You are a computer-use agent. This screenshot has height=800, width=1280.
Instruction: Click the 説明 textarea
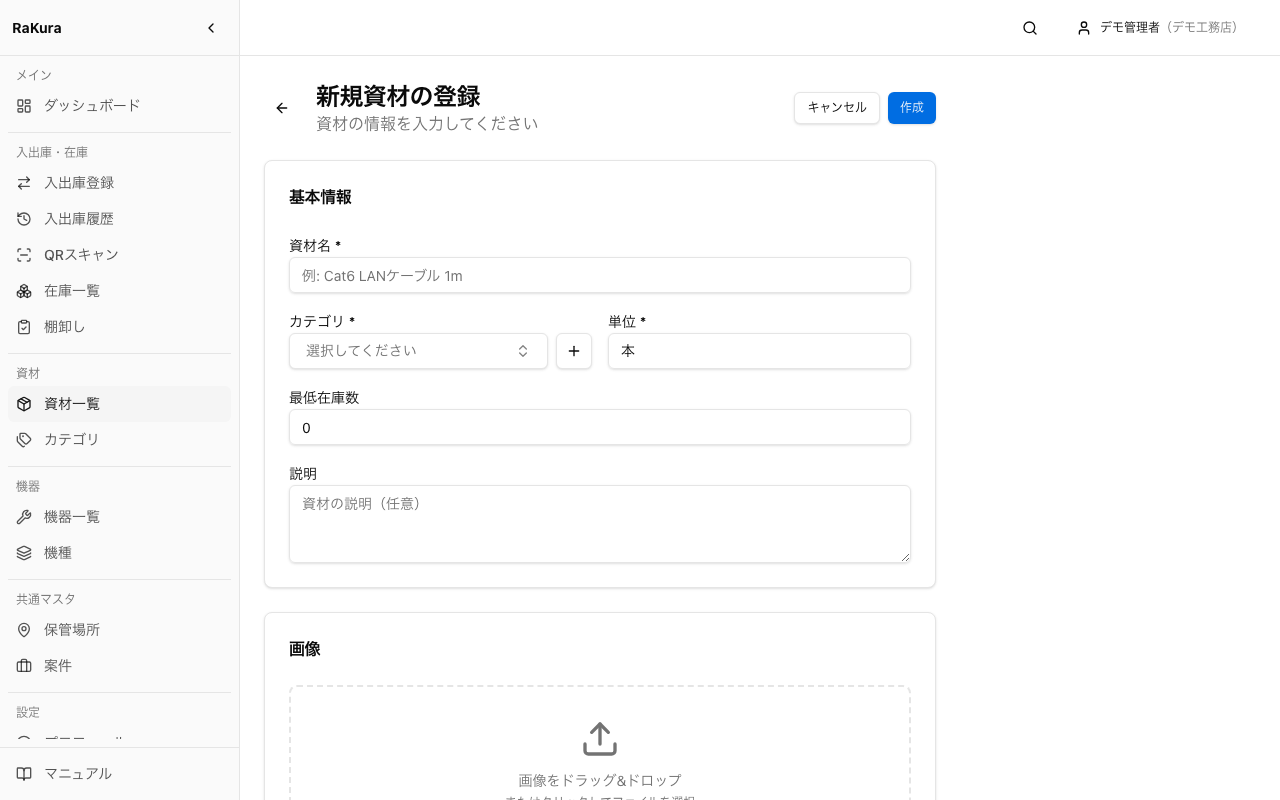600,524
